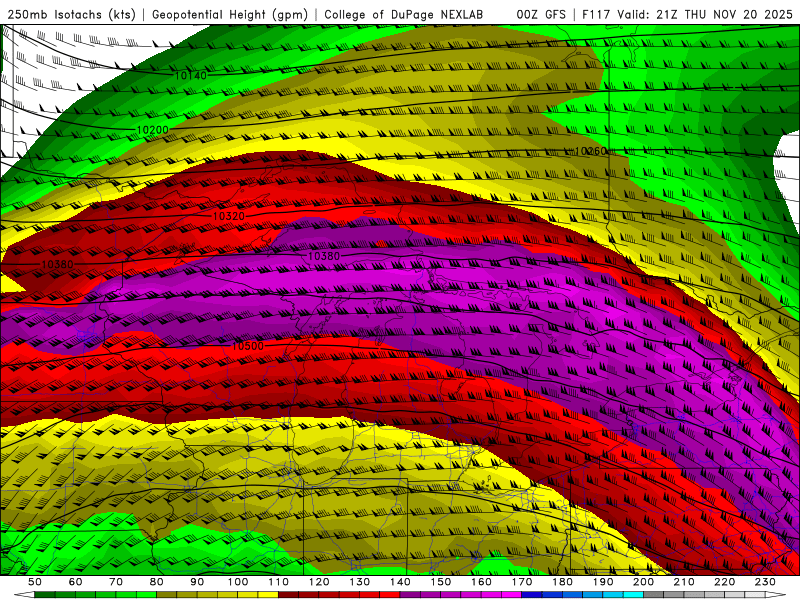Click the 60 knot legend value
The height and width of the screenshot is (600, 800).
75,582
